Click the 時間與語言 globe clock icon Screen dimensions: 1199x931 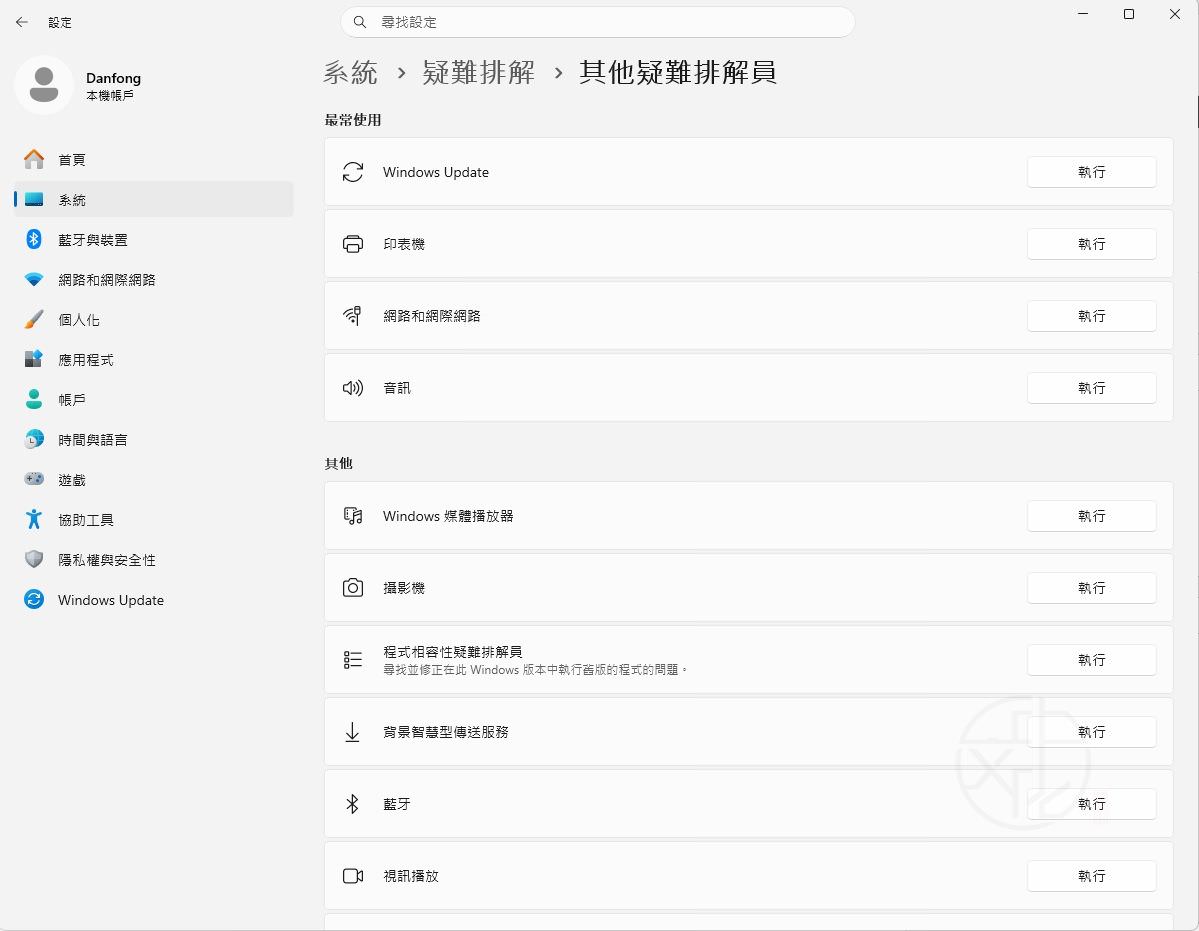[x=34, y=440]
